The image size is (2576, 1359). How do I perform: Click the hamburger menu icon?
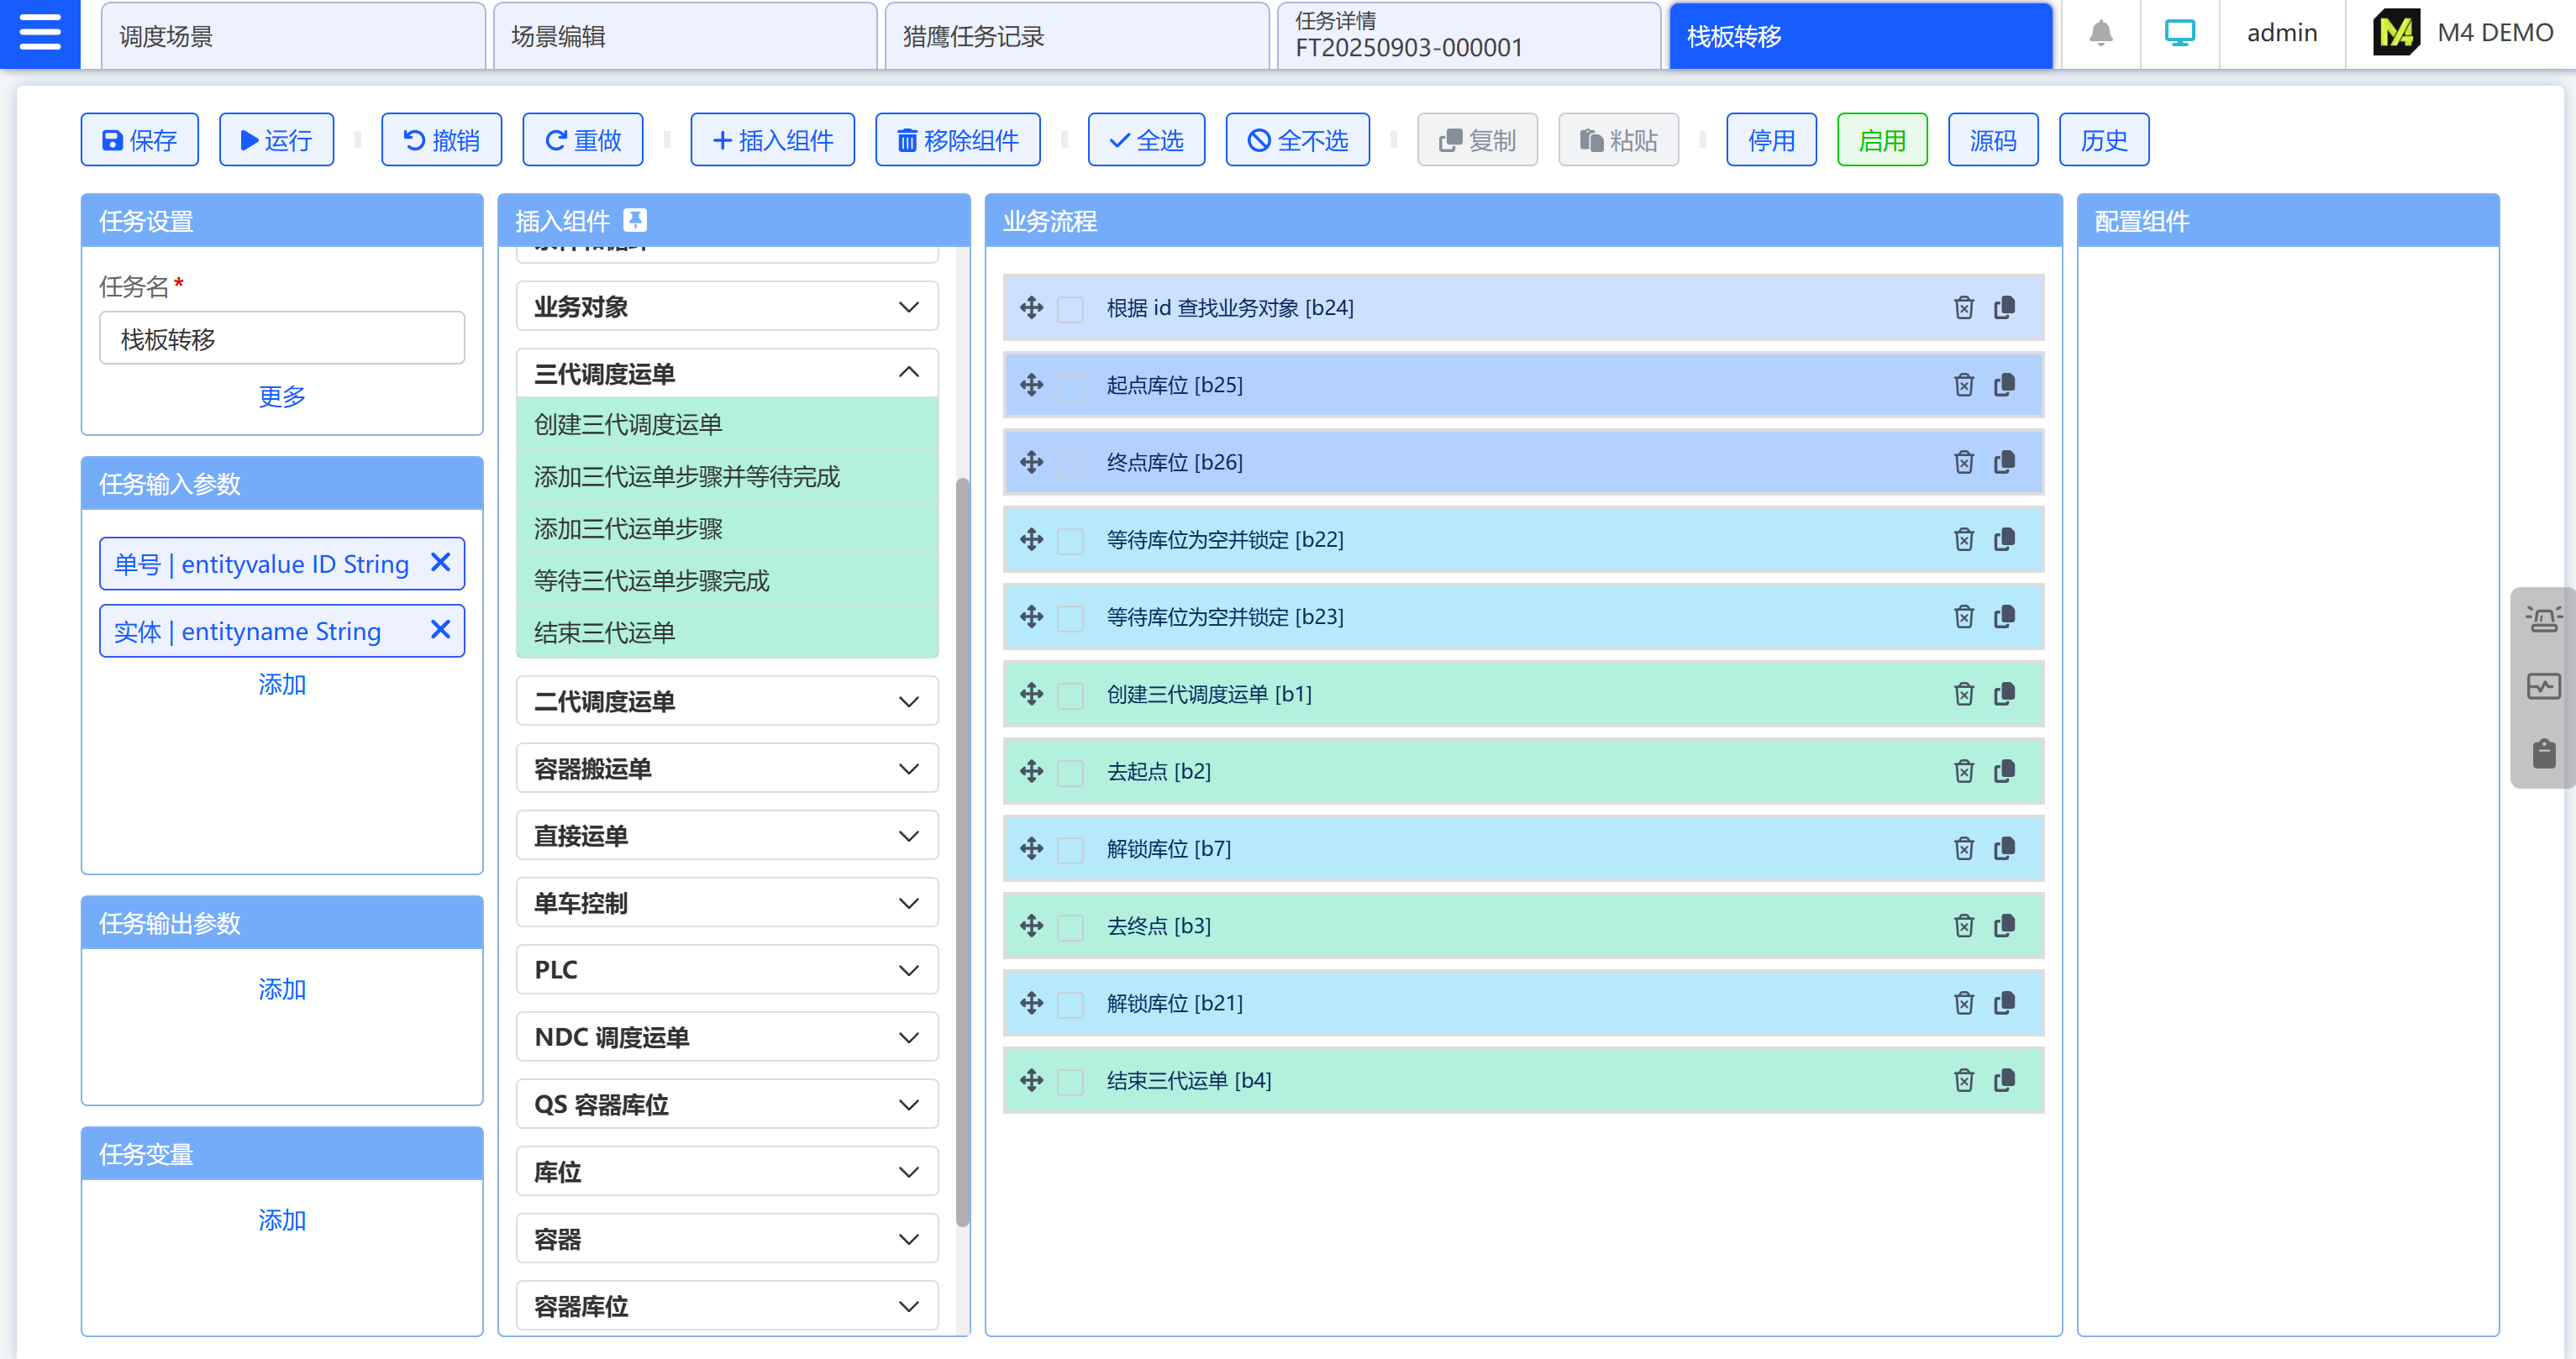click(x=40, y=33)
